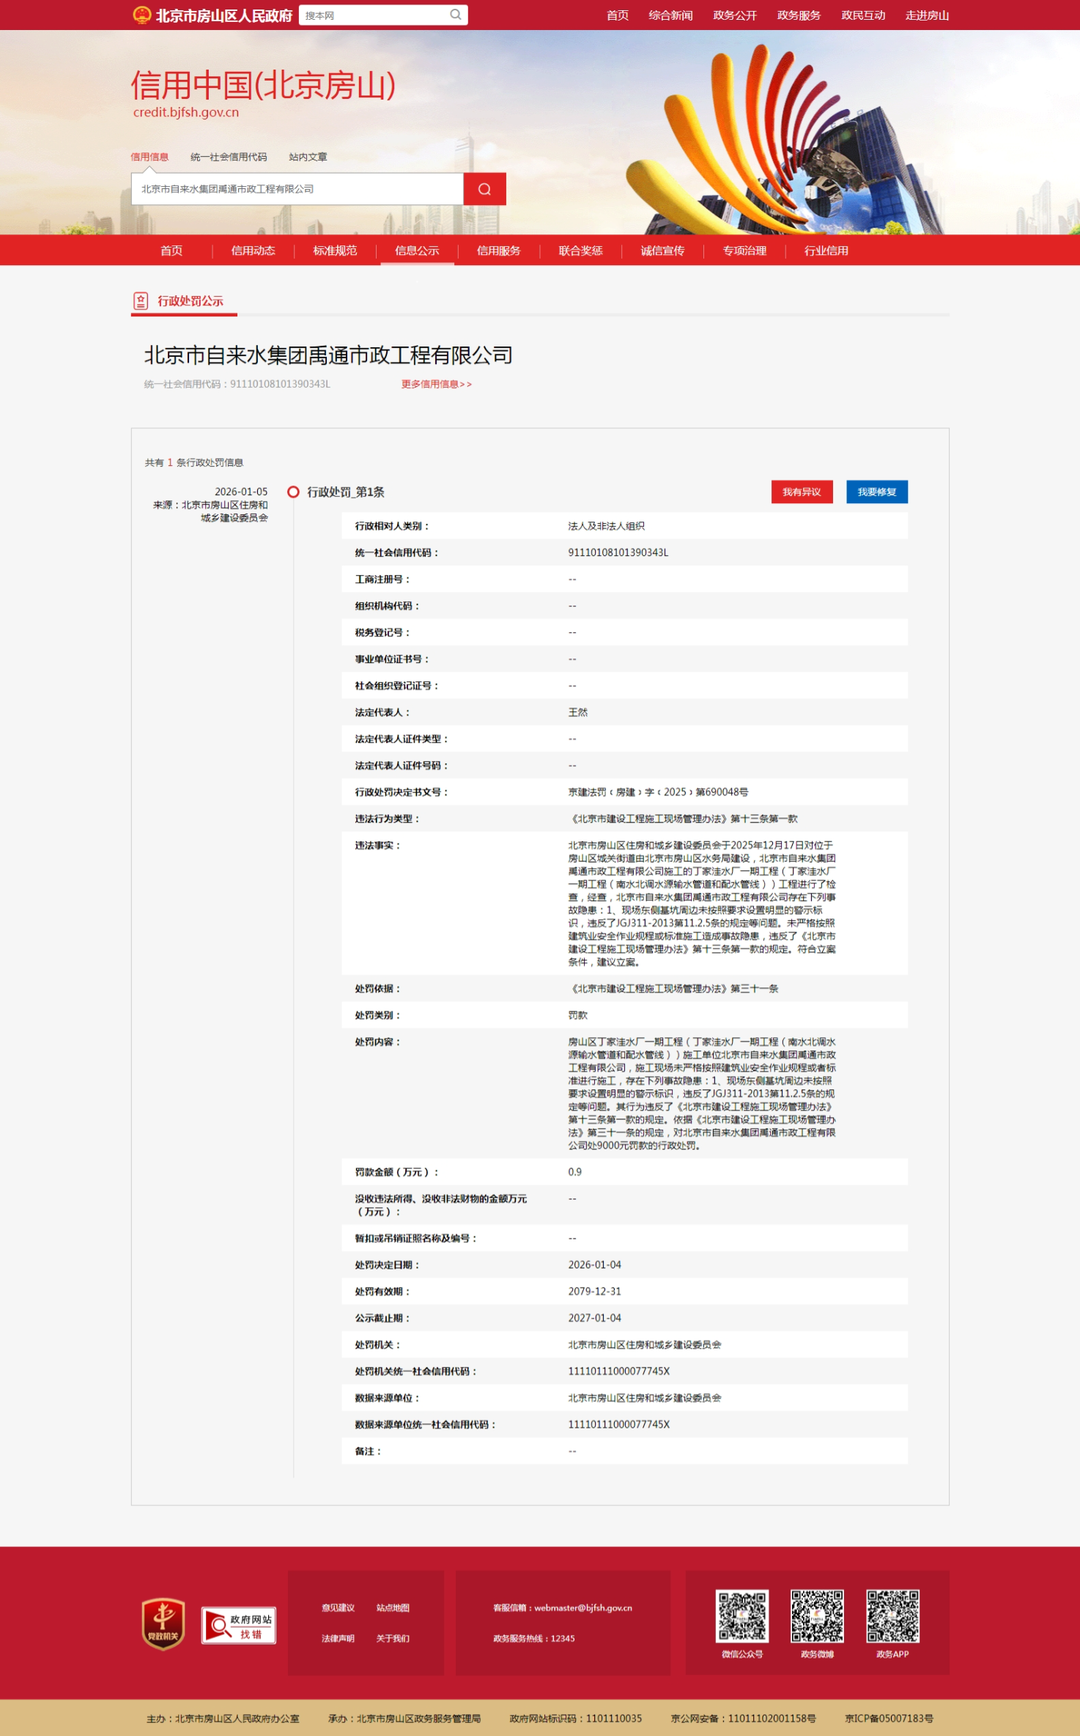Click the 微信公众号 QR code
Image resolution: width=1080 pixels, height=1736 pixels.
click(742, 1616)
